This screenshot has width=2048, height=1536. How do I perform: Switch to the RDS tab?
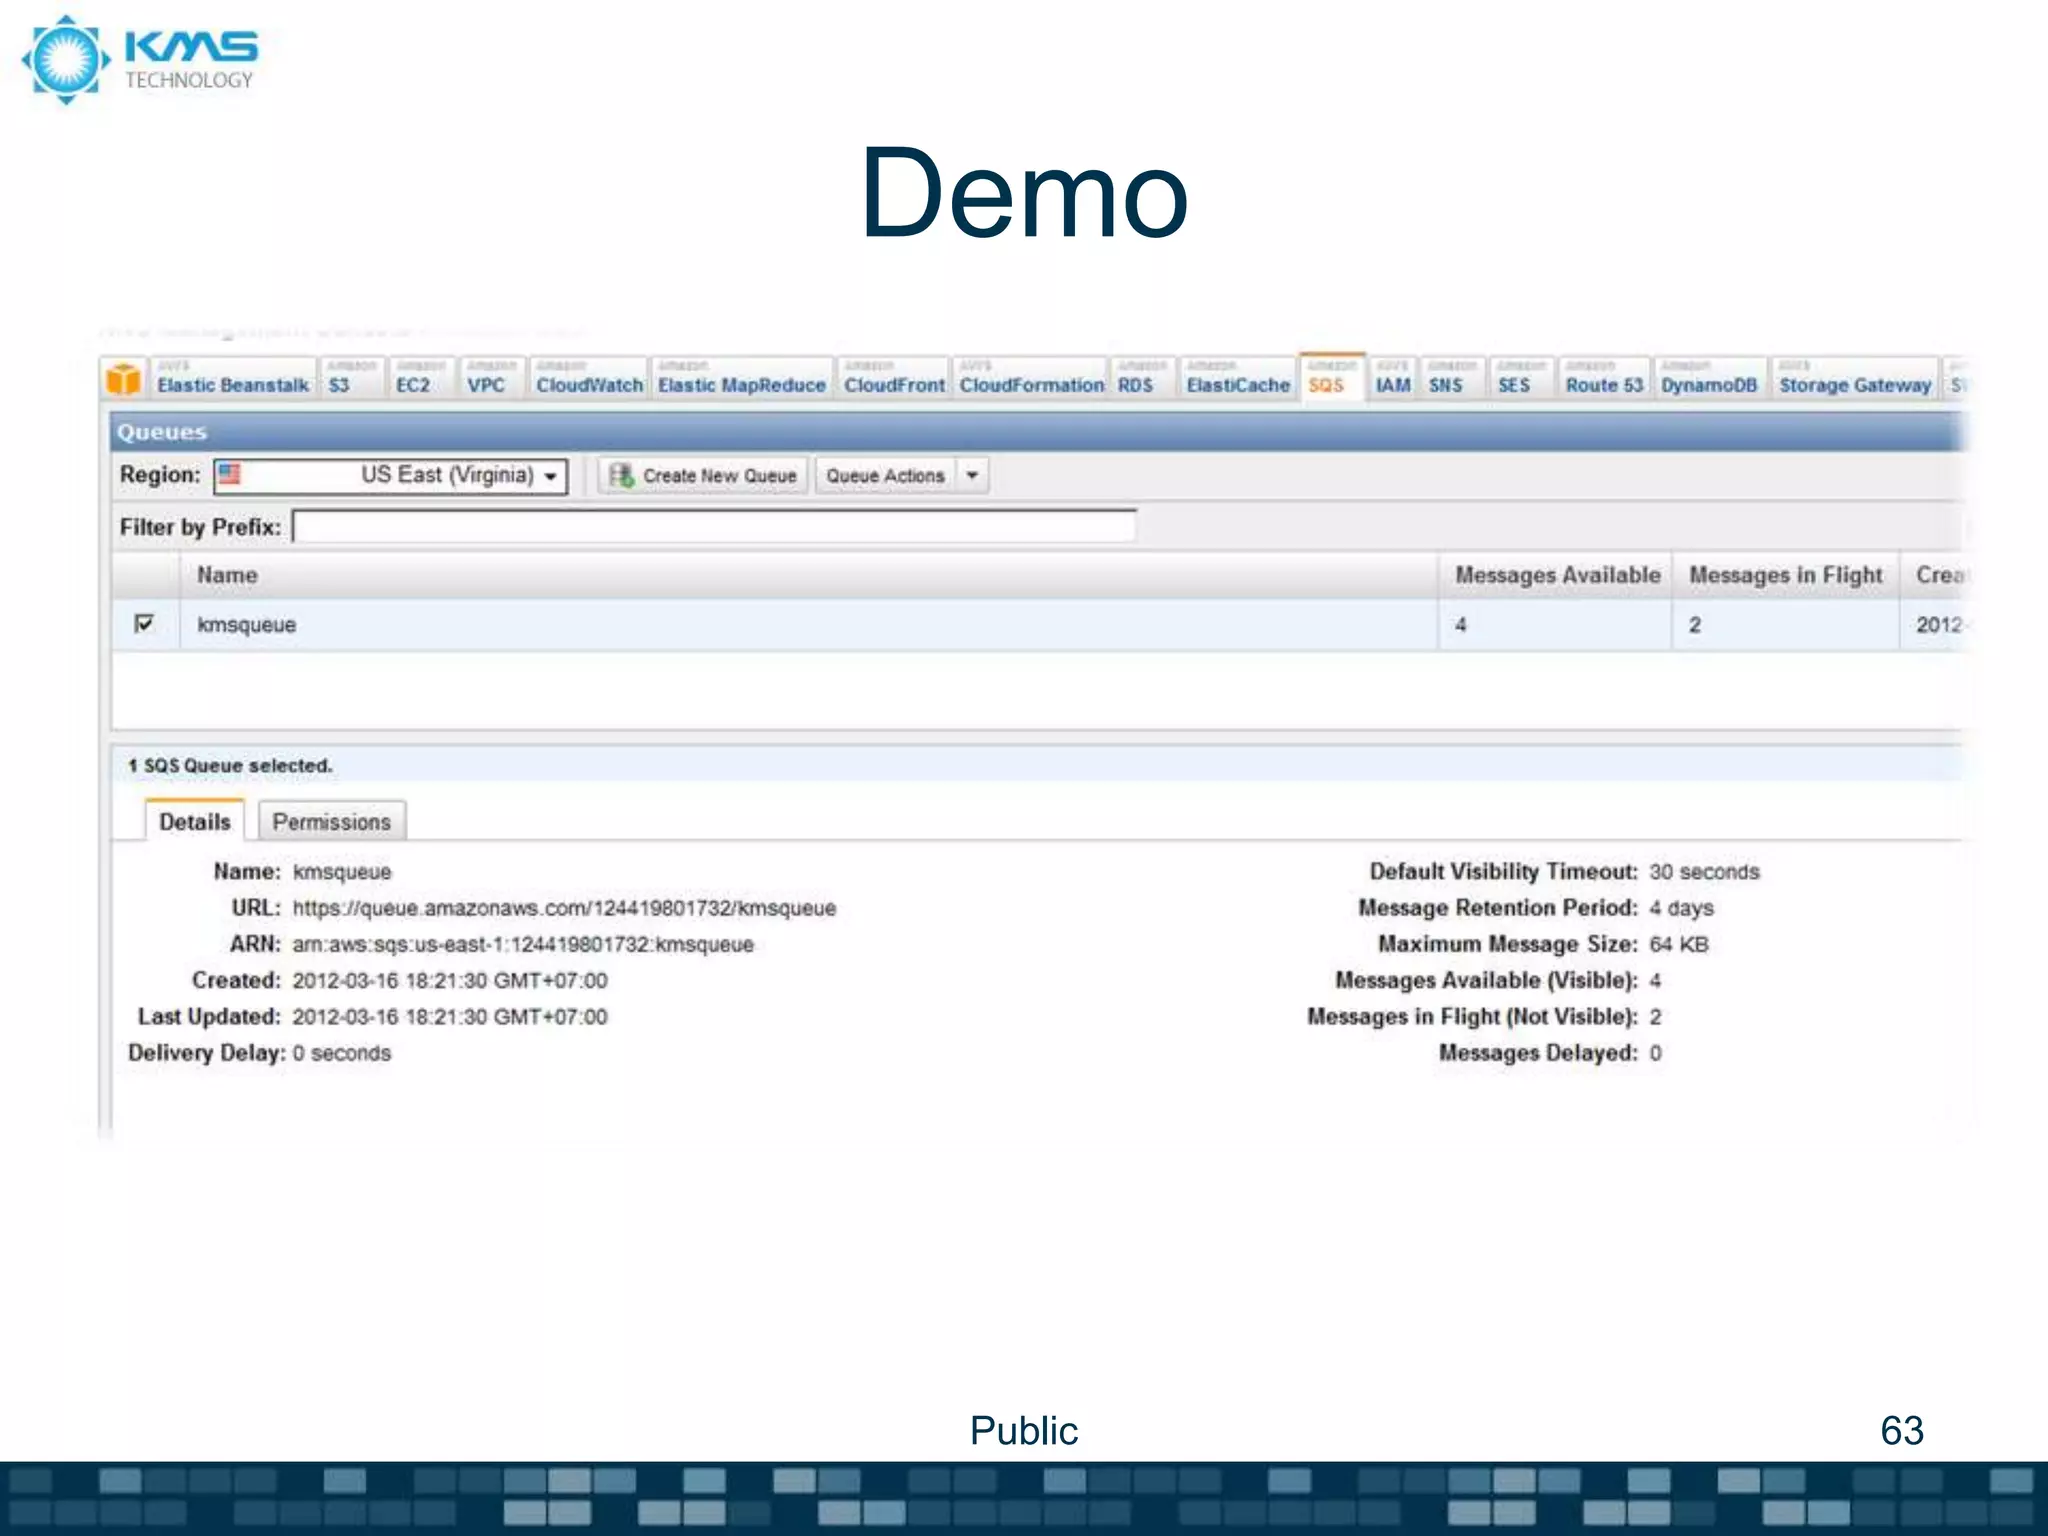click(x=1144, y=380)
